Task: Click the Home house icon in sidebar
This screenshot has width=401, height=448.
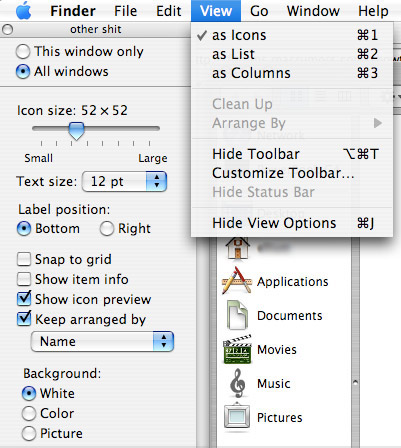Action: pos(237,249)
